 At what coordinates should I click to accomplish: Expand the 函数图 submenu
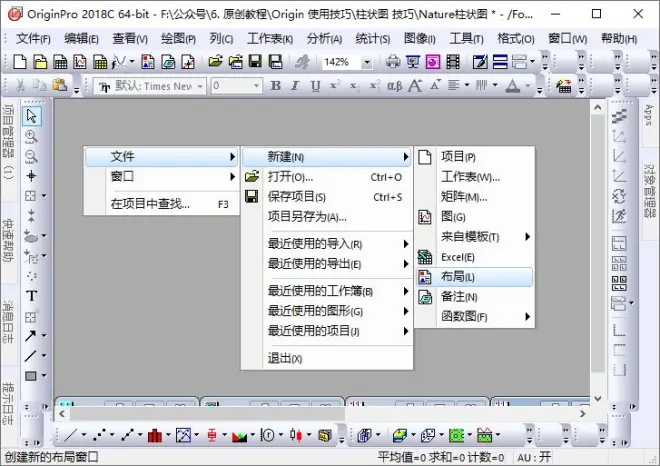pyautogui.click(x=475, y=317)
